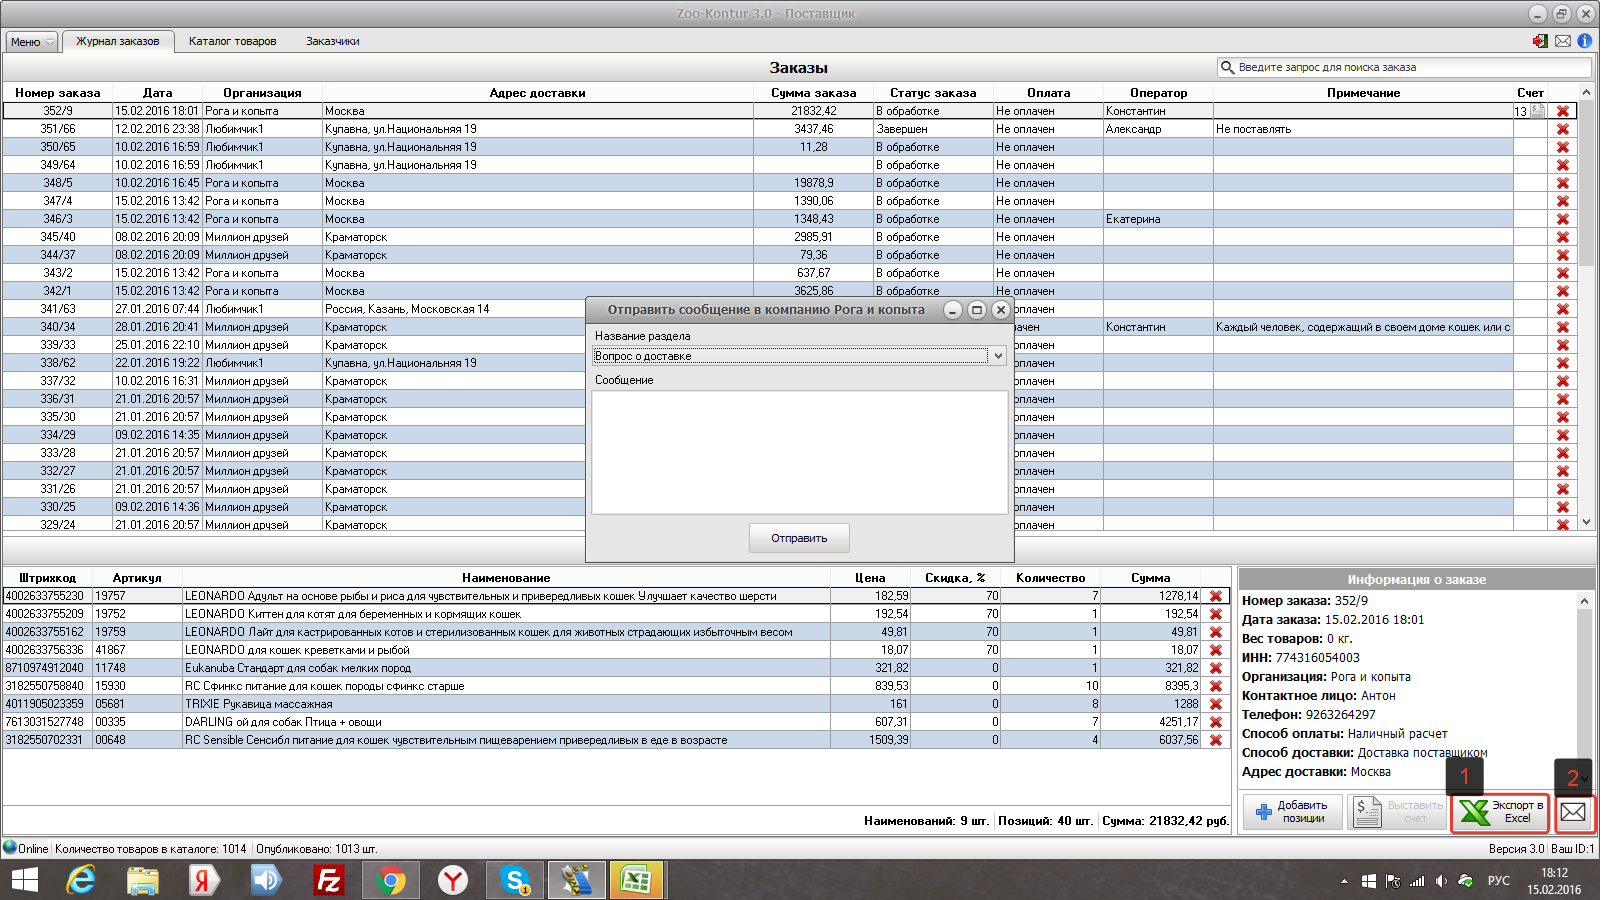The height and width of the screenshot is (900, 1611).
Task: Click the Windows Start button
Action: 24,880
